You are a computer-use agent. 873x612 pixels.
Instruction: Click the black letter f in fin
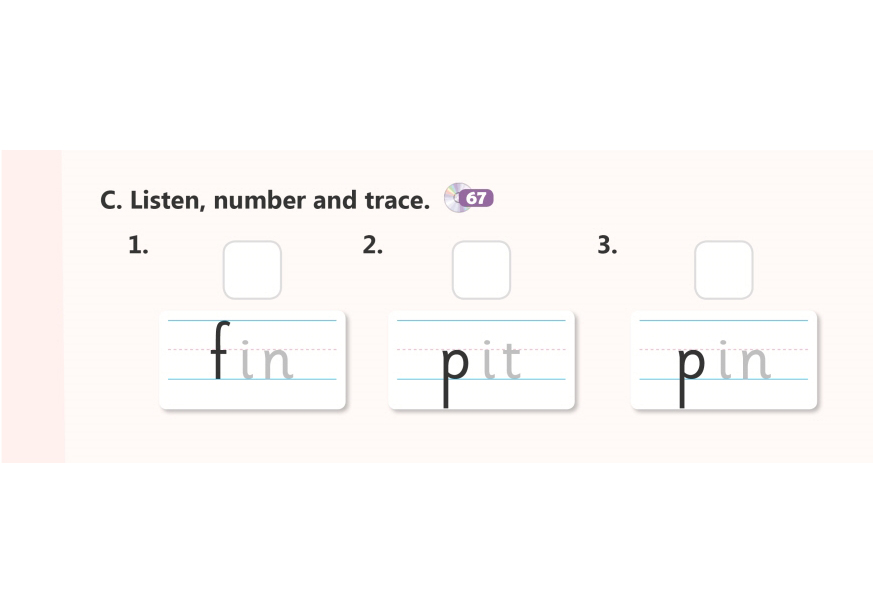click(x=220, y=352)
